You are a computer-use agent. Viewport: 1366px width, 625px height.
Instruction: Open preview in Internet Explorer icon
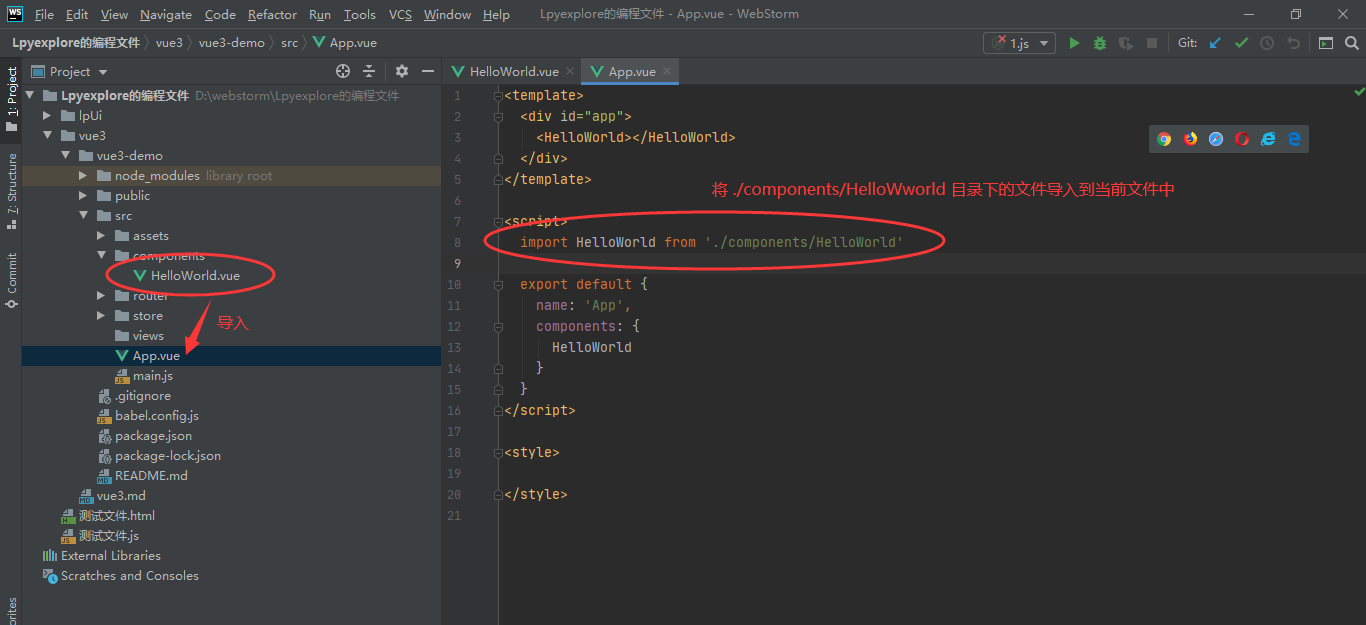(x=1268, y=139)
